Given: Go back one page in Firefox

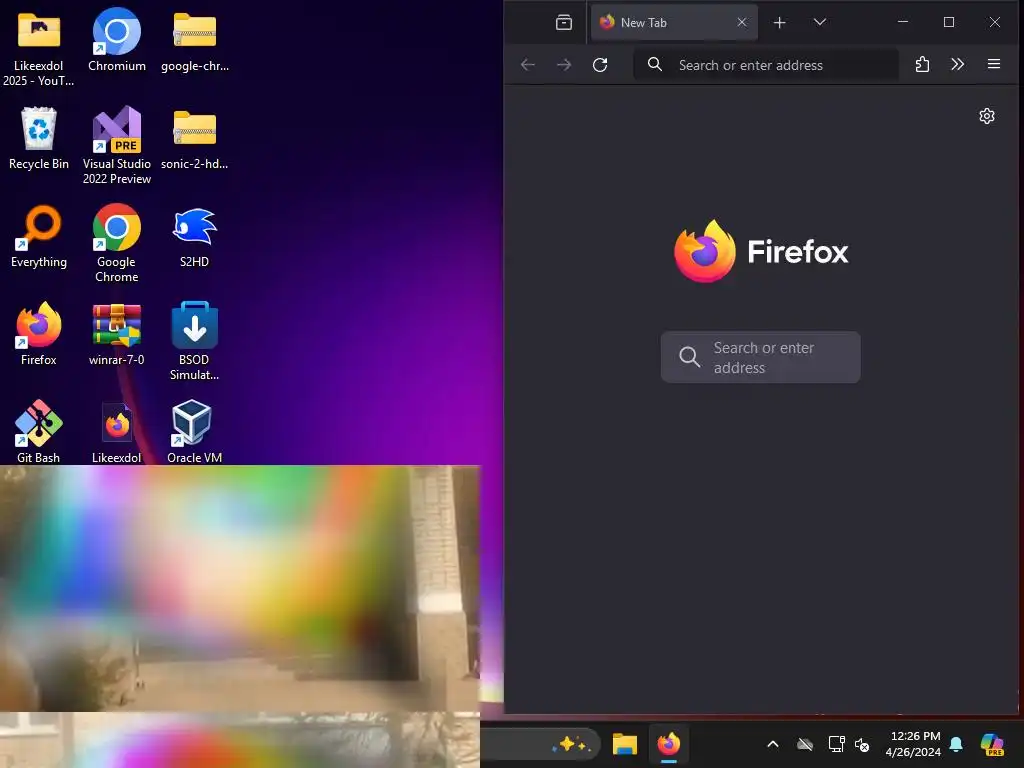Looking at the screenshot, I should pos(528,65).
